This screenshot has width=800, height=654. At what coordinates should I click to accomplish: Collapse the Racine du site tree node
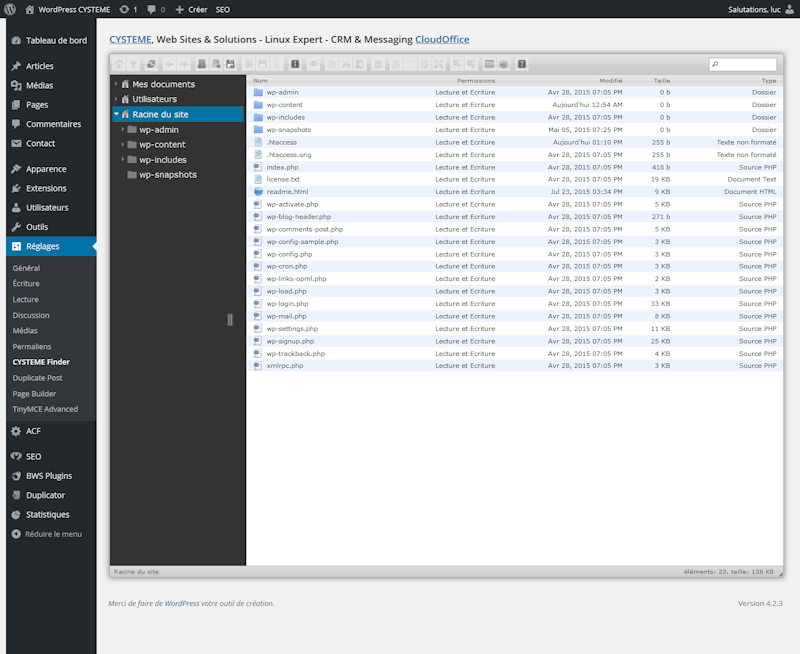point(116,115)
